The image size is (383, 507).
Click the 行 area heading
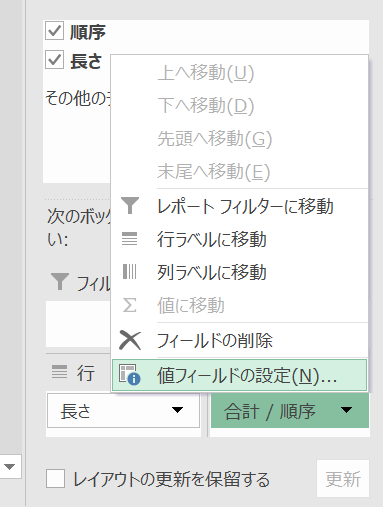(x=86, y=372)
